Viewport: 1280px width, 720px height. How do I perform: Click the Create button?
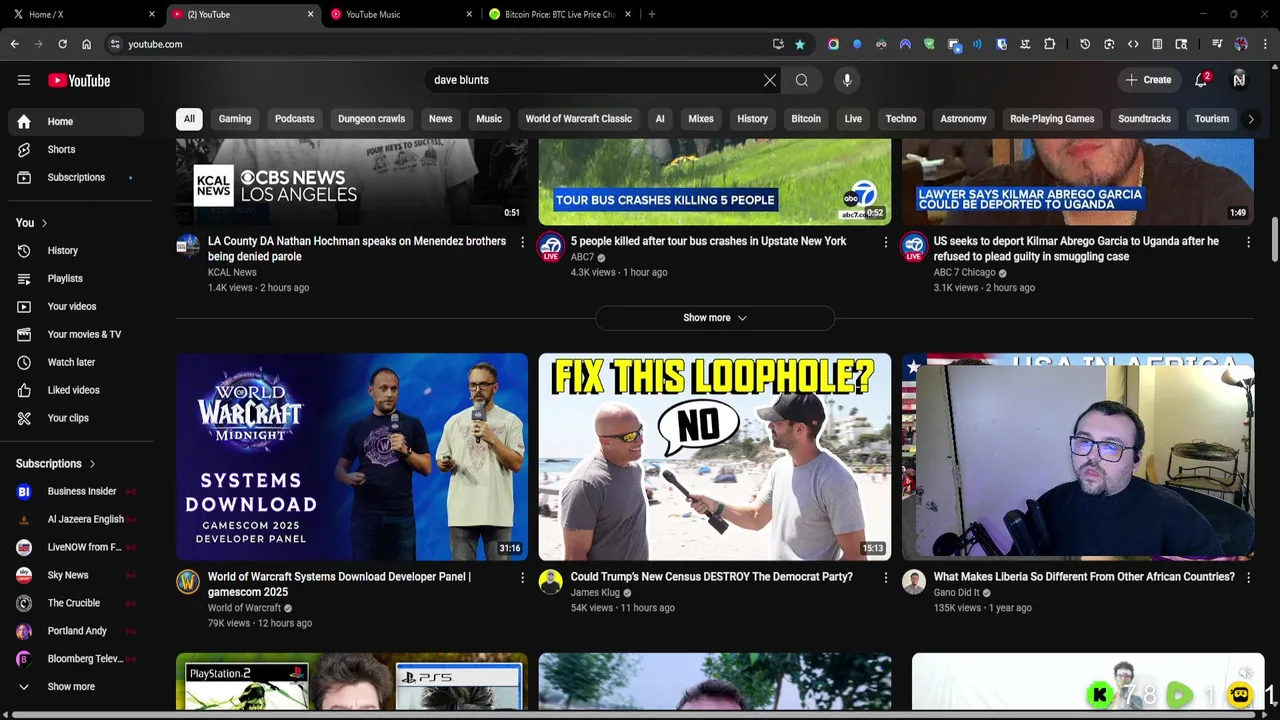[x=1148, y=80]
